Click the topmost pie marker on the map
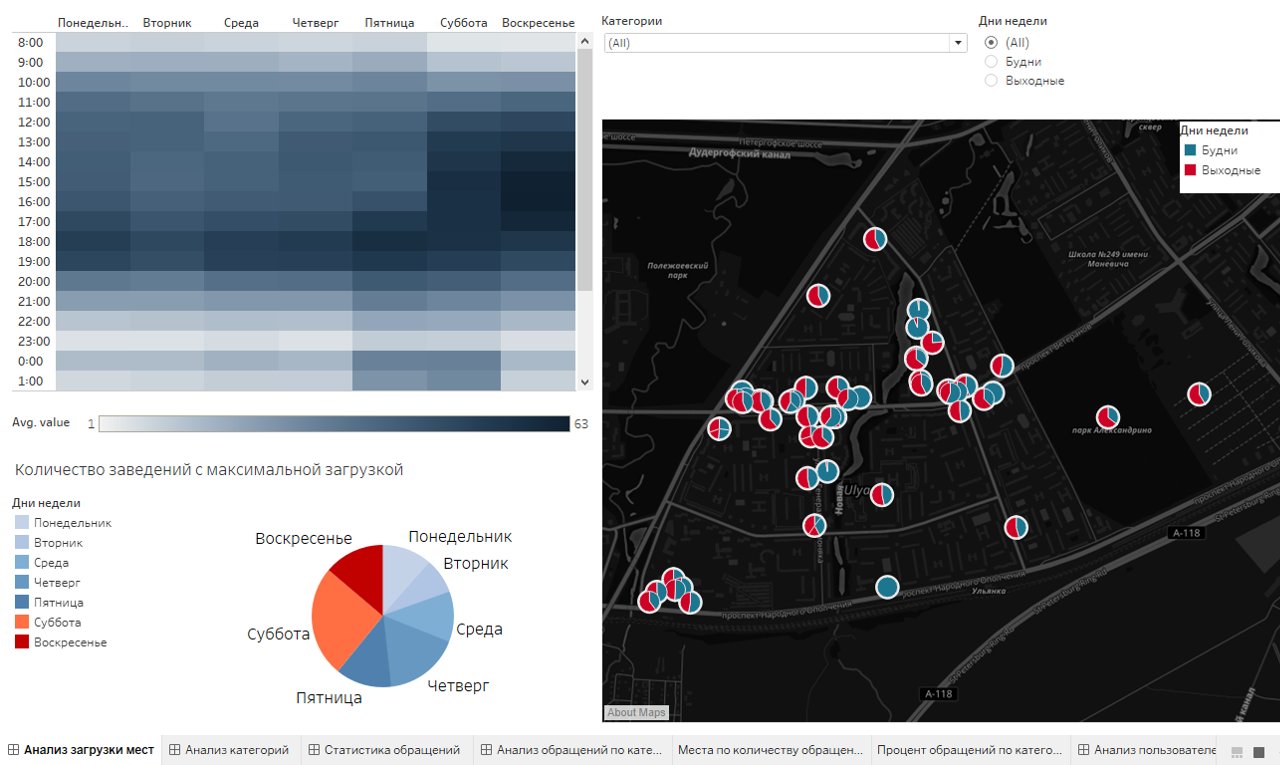The width and height of the screenshot is (1280, 765). 875,238
